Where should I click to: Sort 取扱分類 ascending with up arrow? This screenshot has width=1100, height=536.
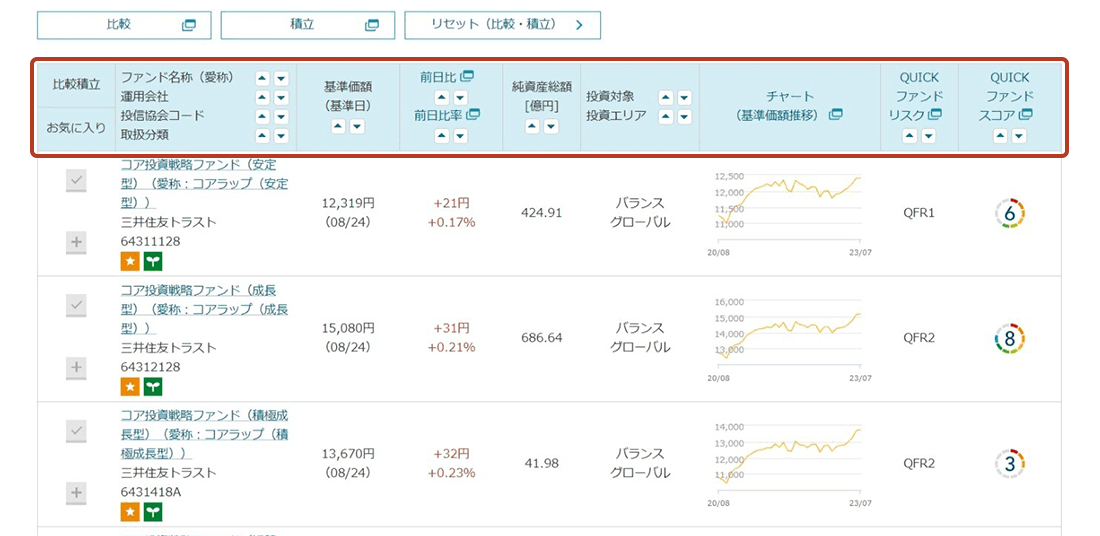262,135
